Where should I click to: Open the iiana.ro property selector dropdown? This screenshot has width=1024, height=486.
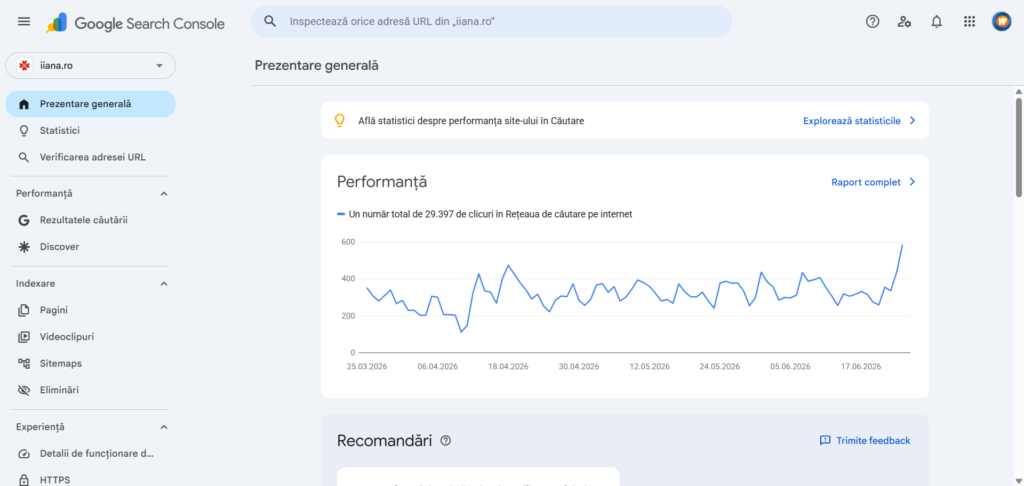pos(90,66)
